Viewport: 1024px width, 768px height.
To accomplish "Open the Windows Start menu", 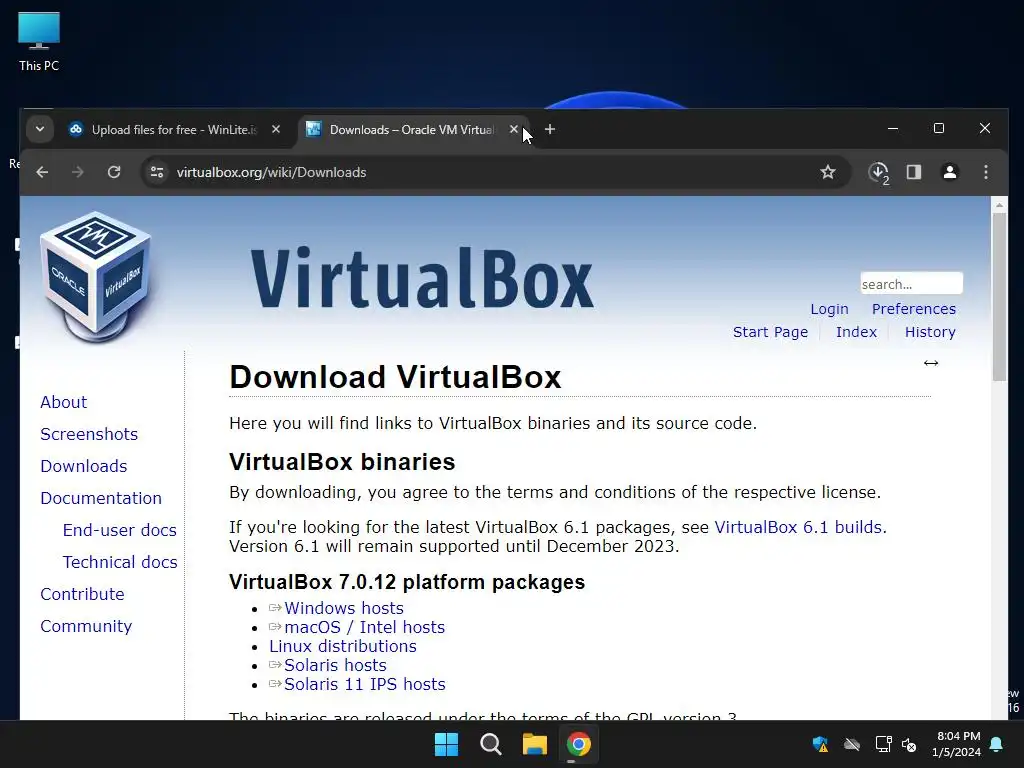I will pyautogui.click(x=447, y=744).
